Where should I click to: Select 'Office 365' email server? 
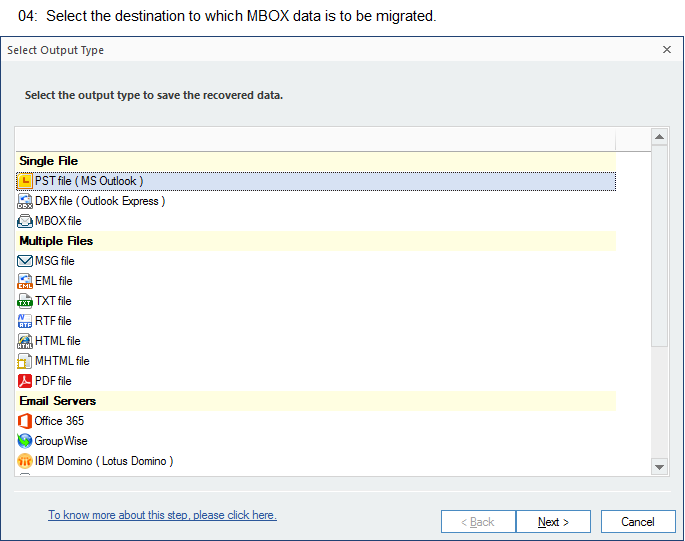[316, 421]
